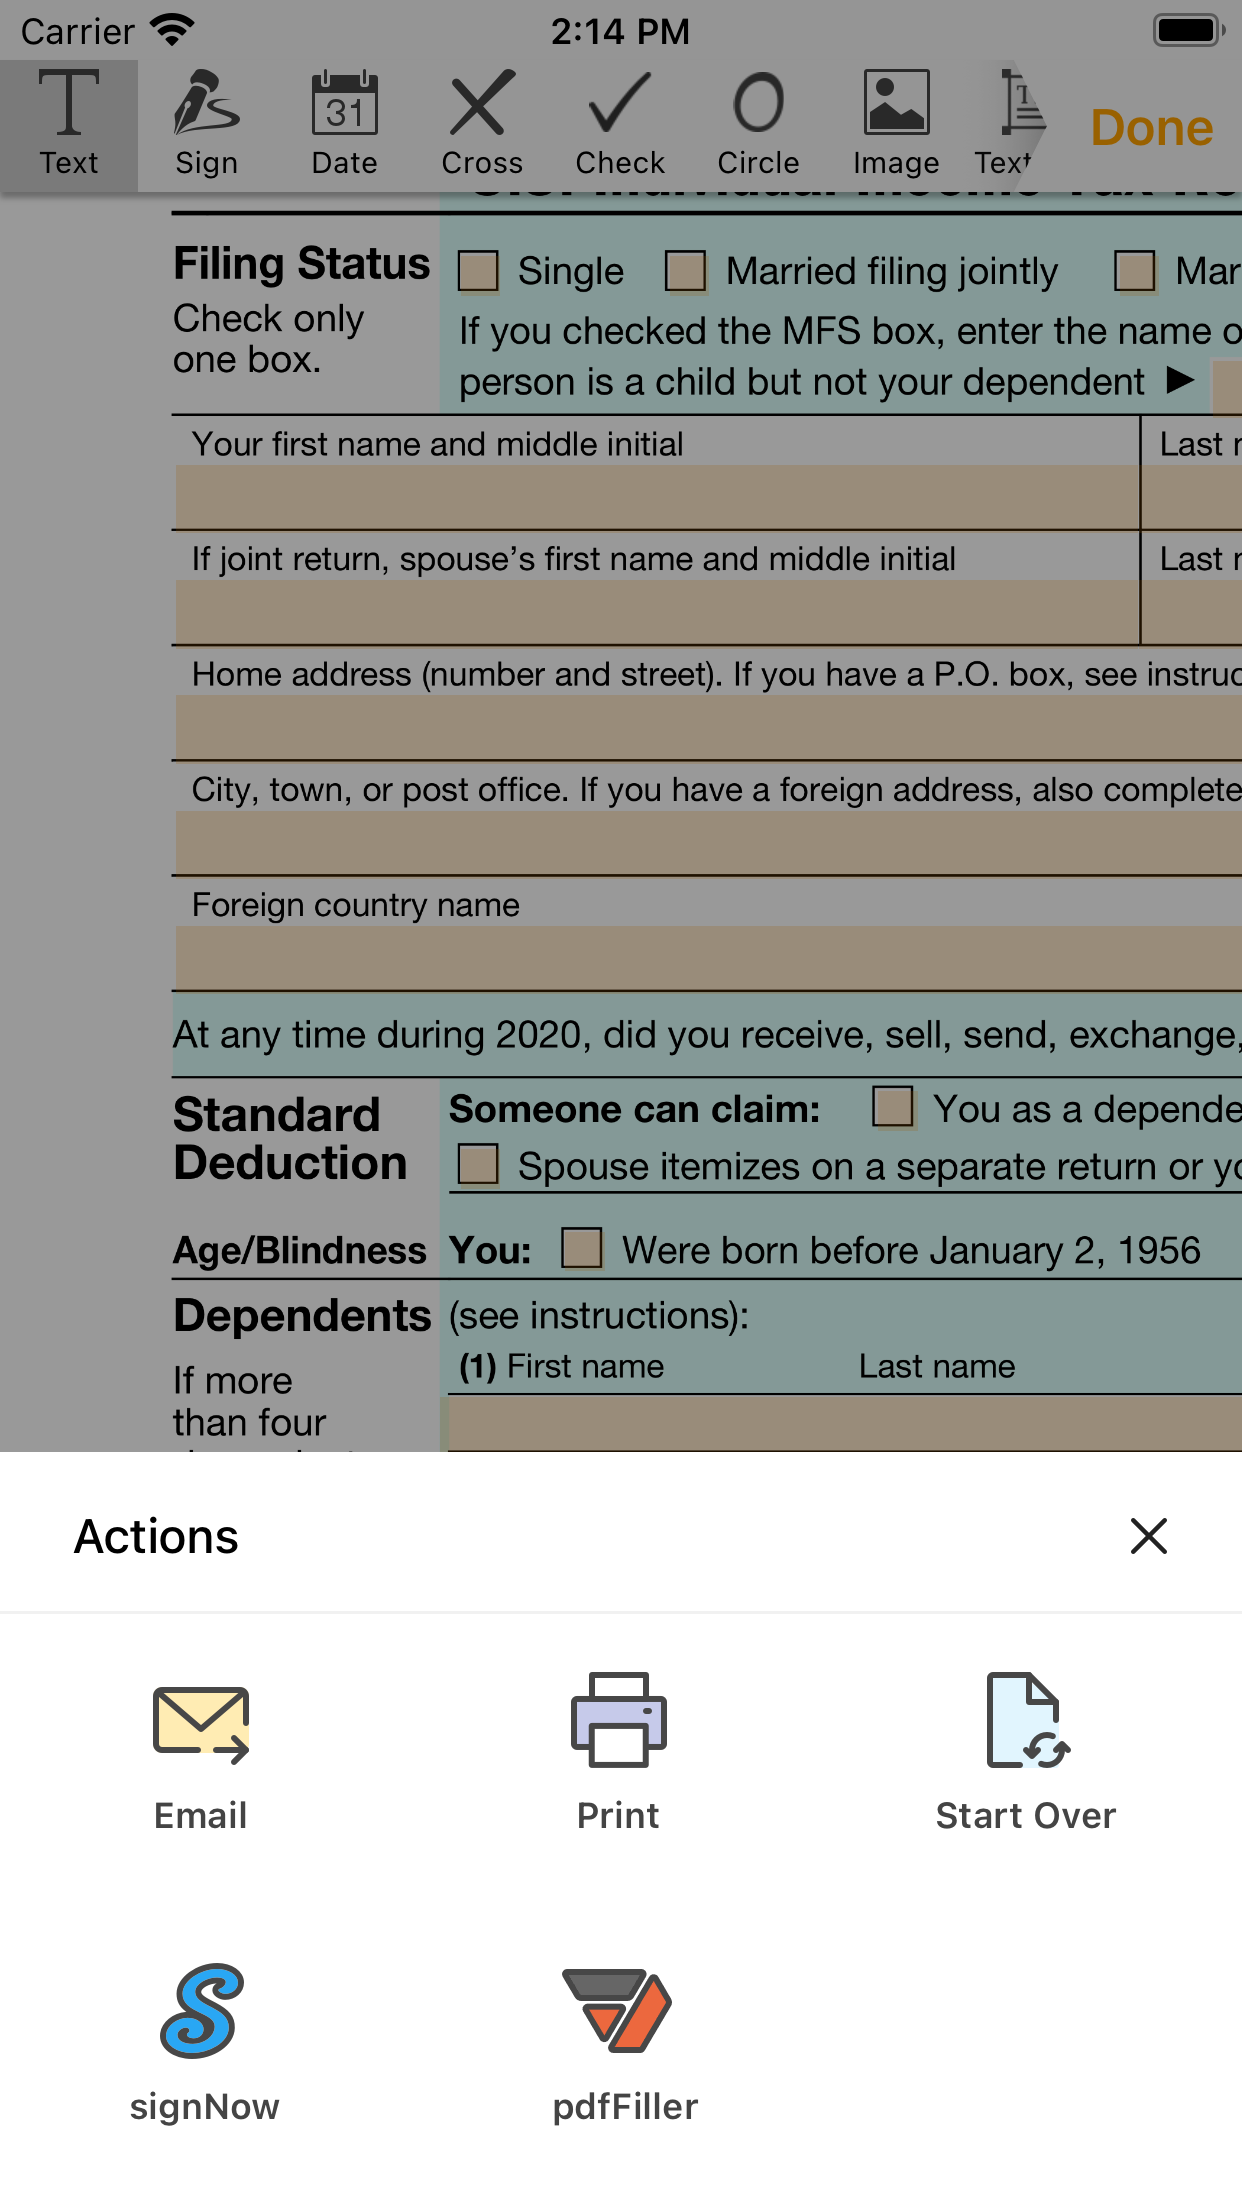Screen dimensions: 1242x2208
Task: Tap the 'Standard Deduction' heading
Action: pyautogui.click(x=290, y=1139)
